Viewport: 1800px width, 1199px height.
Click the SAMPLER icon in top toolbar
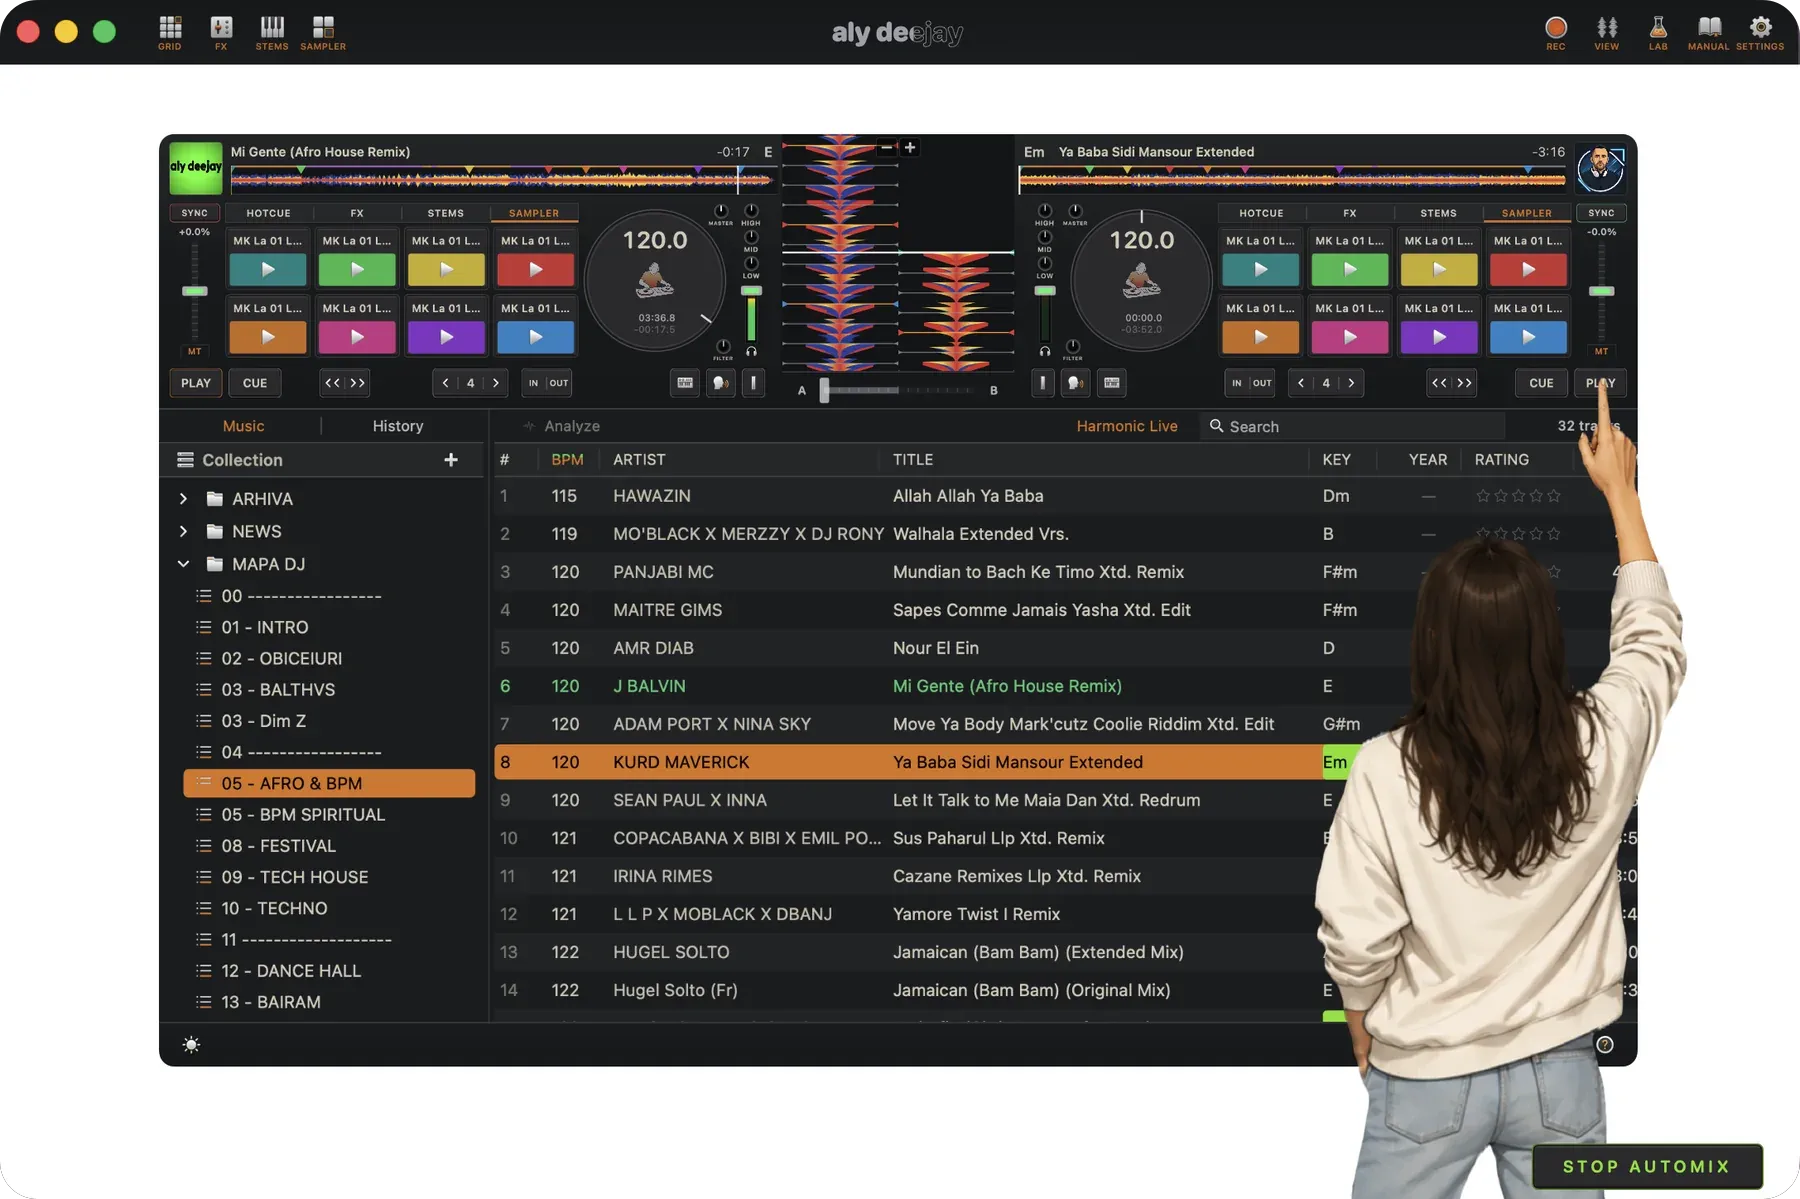(x=323, y=32)
